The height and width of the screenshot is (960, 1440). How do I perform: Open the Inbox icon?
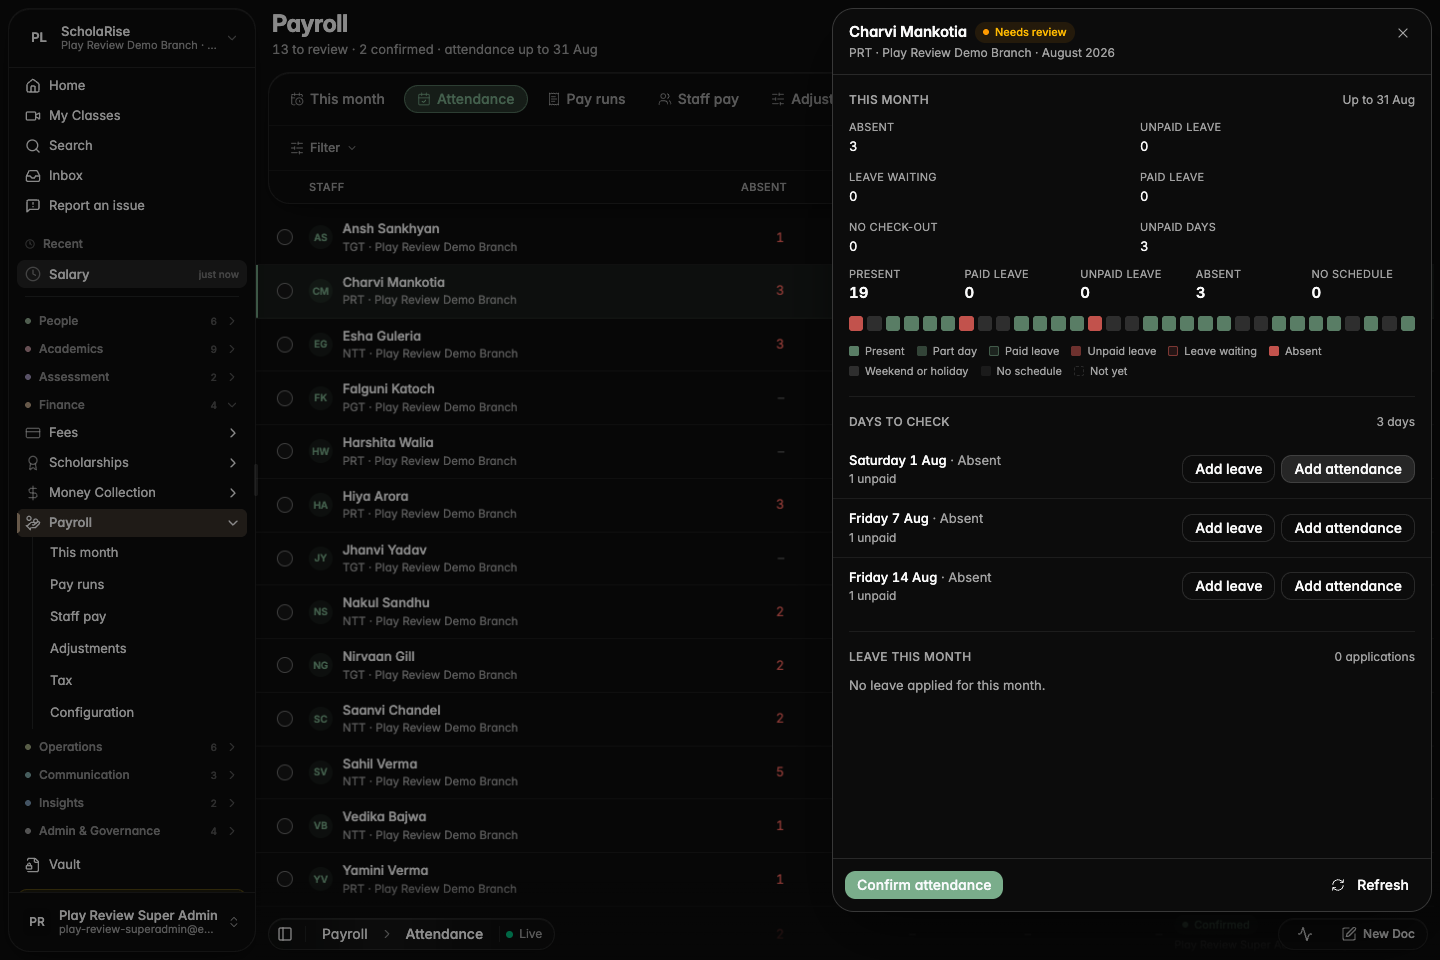pos(33,176)
